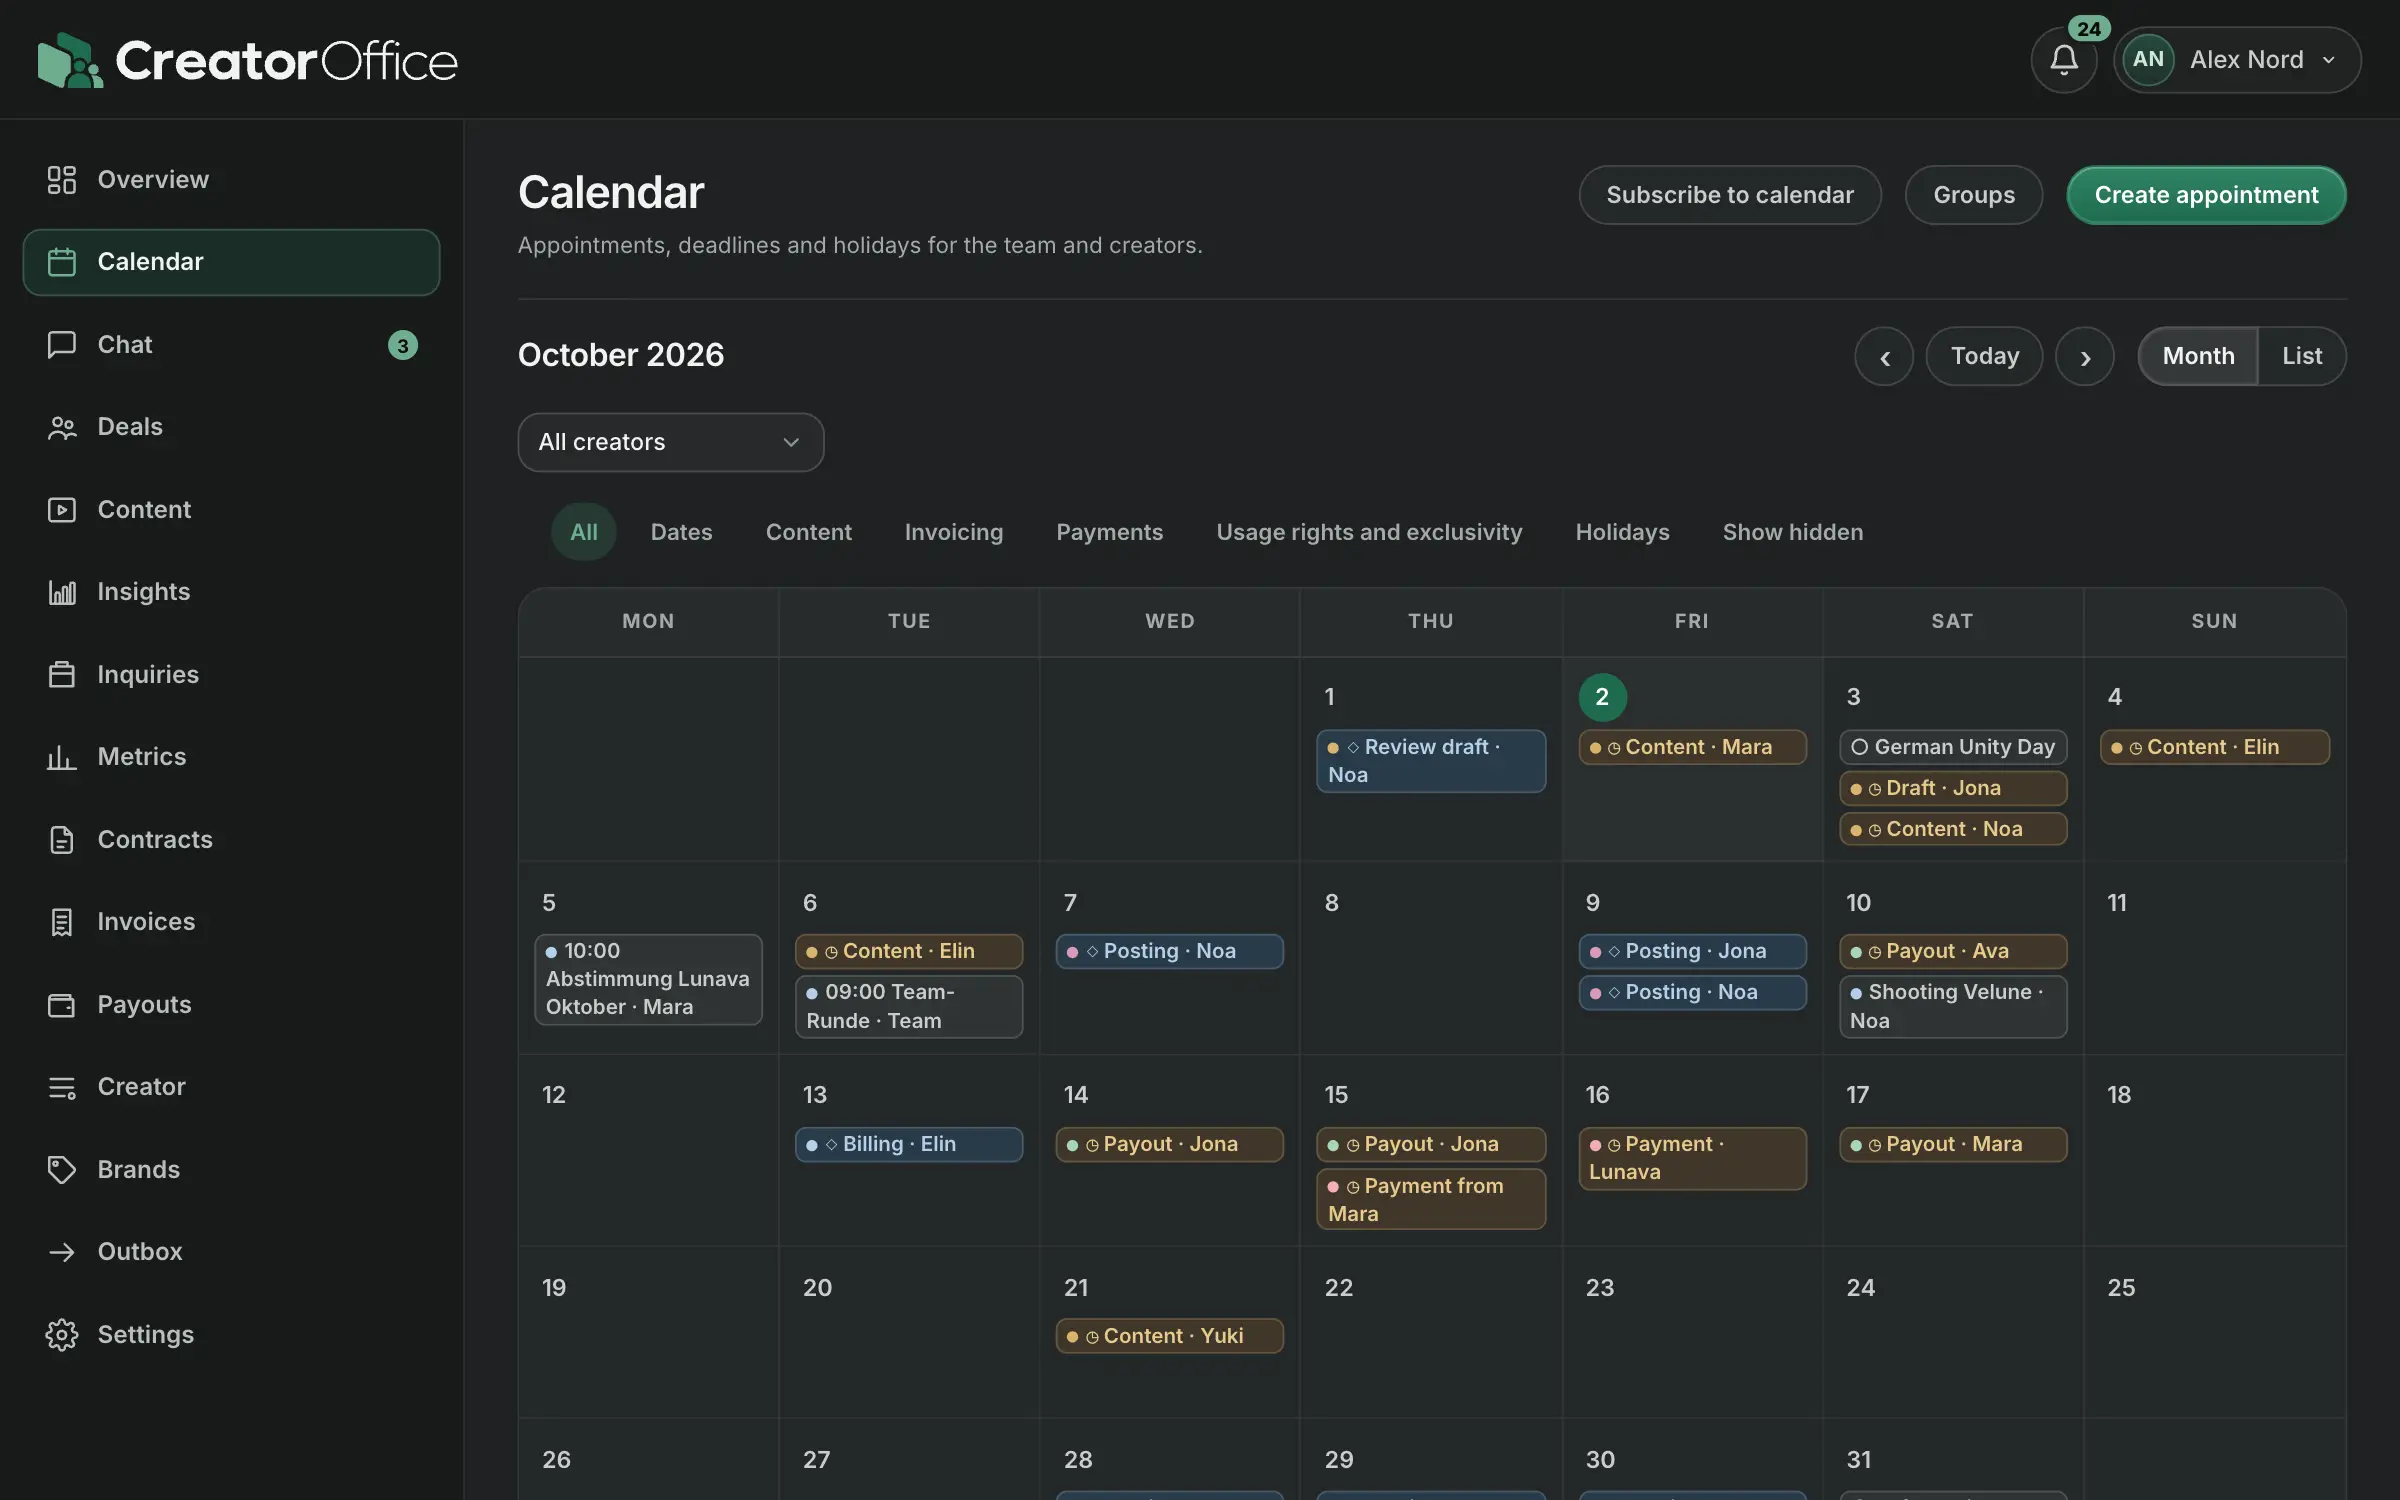Click the Settings gear icon
2400x1500 pixels.
tap(61, 1335)
